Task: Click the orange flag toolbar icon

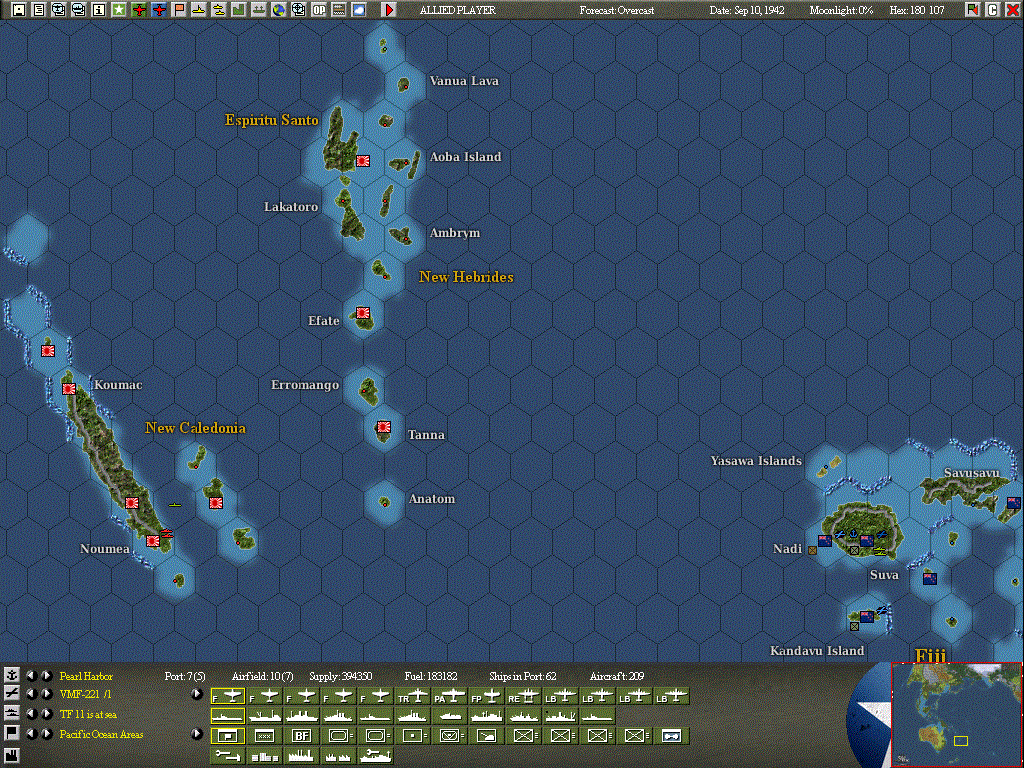Action: point(179,10)
